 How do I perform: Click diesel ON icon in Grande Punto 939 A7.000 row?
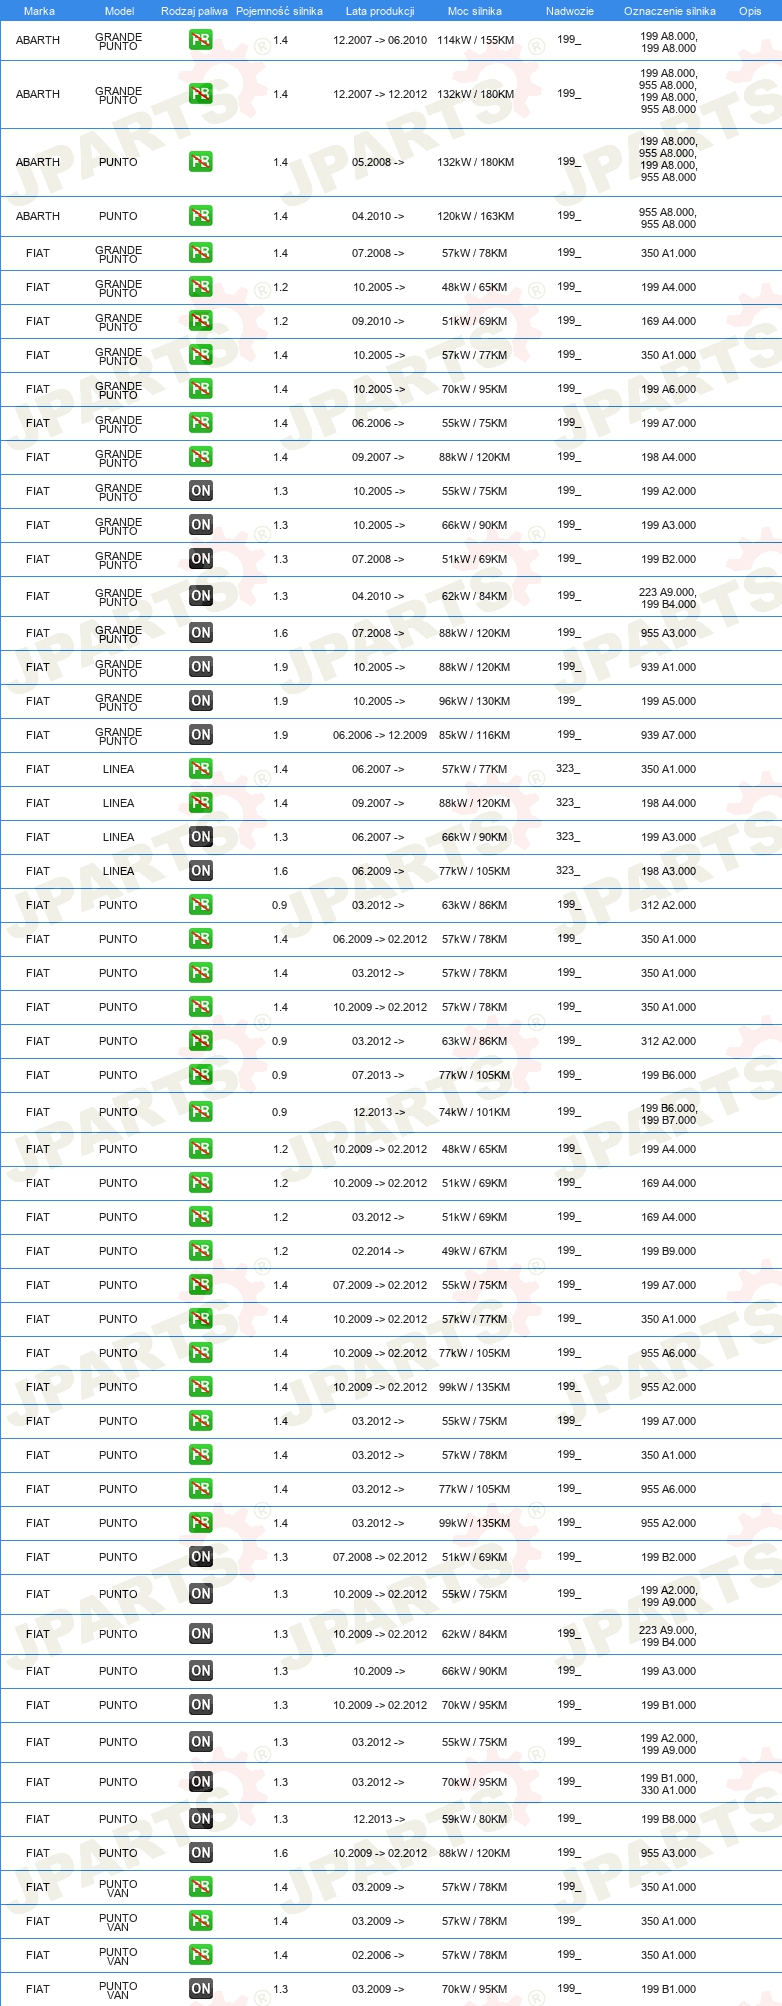(x=200, y=735)
